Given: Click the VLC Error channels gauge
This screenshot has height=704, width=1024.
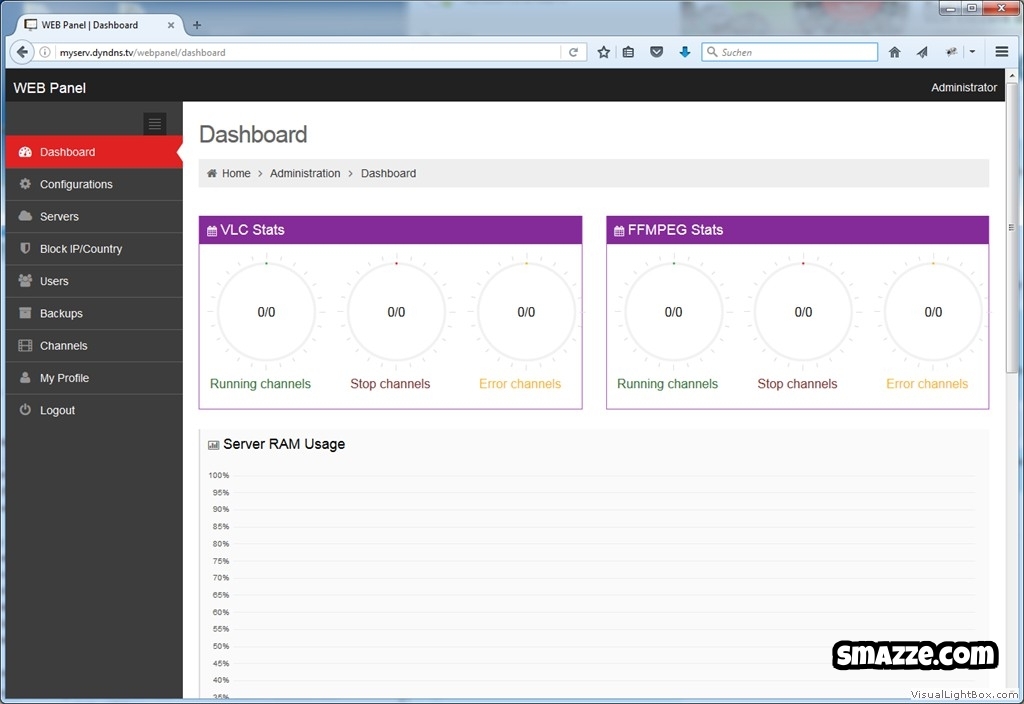Looking at the screenshot, I should (x=526, y=312).
